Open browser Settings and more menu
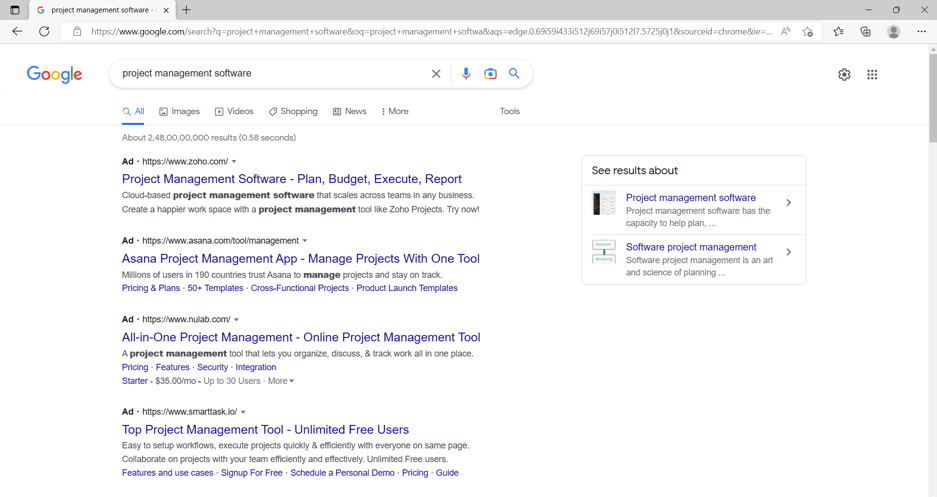This screenshot has height=497, width=937. pos(921,32)
